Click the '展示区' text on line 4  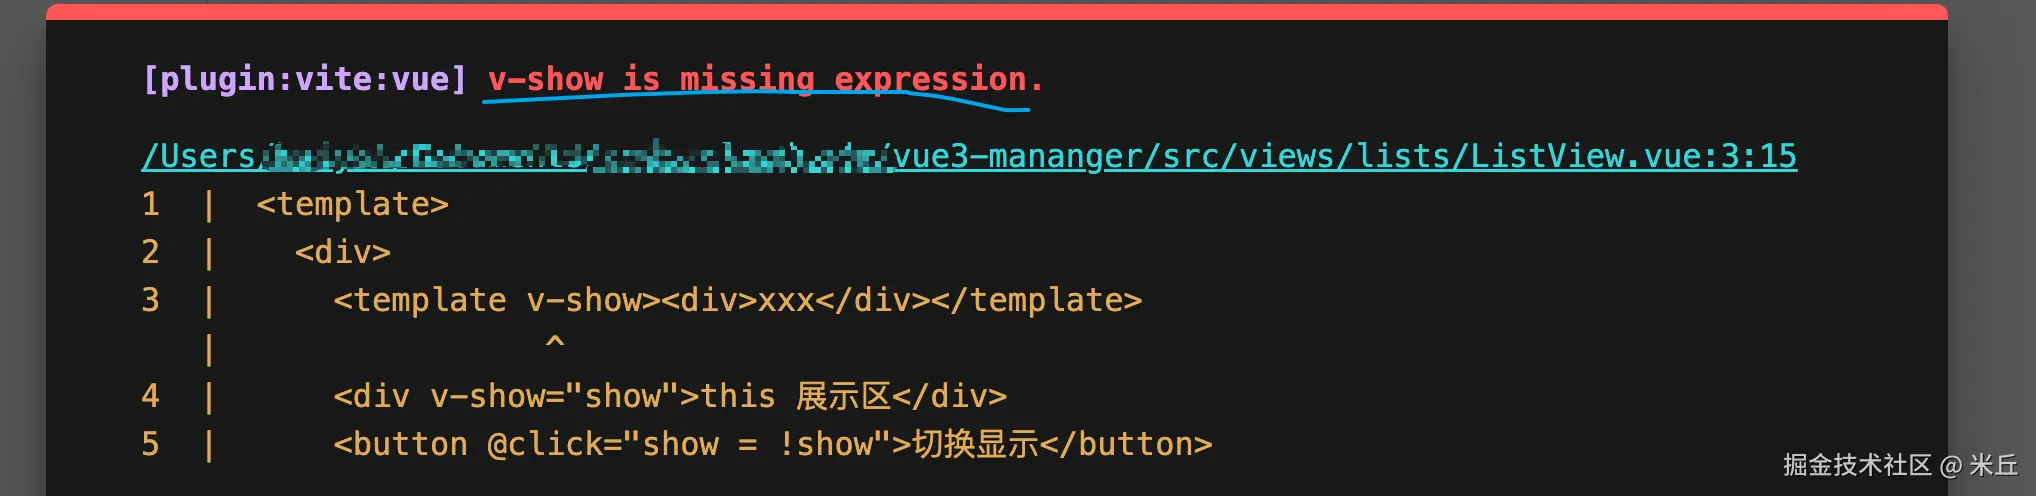point(842,396)
